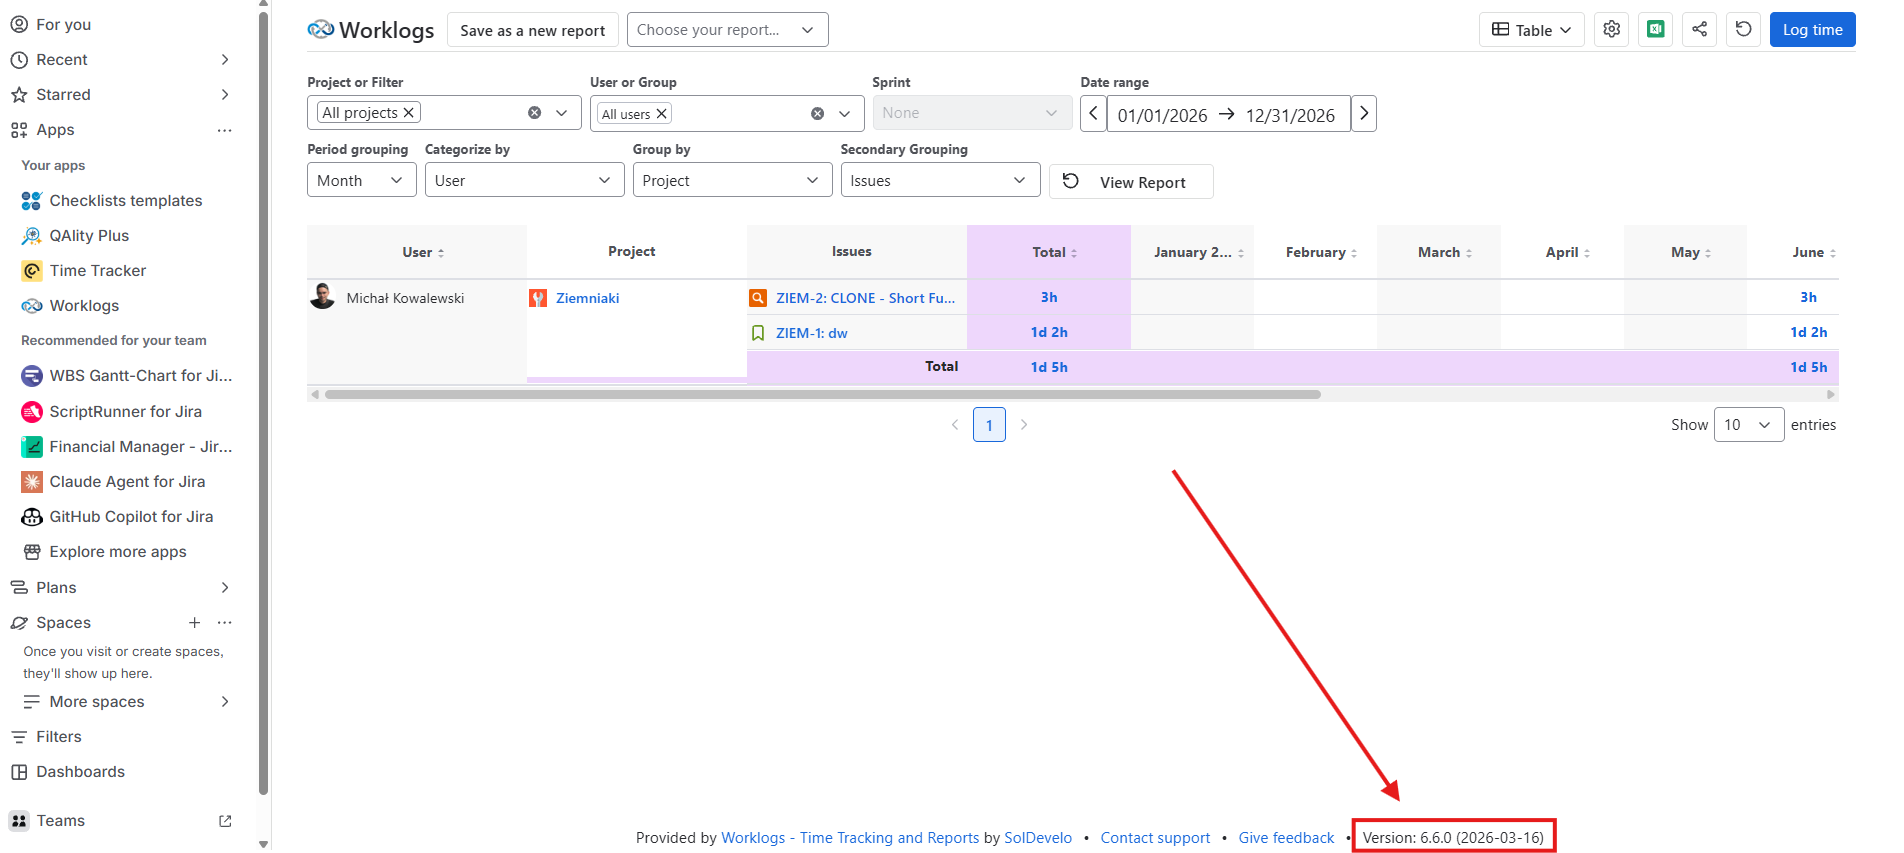
Task: Go to the previous date range
Action: (x=1094, y=114)
